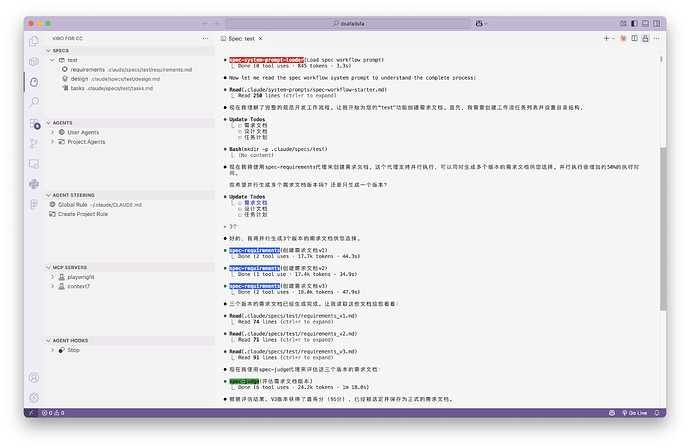
Task: Collapse the SPECS section
Action: [129, 51]
